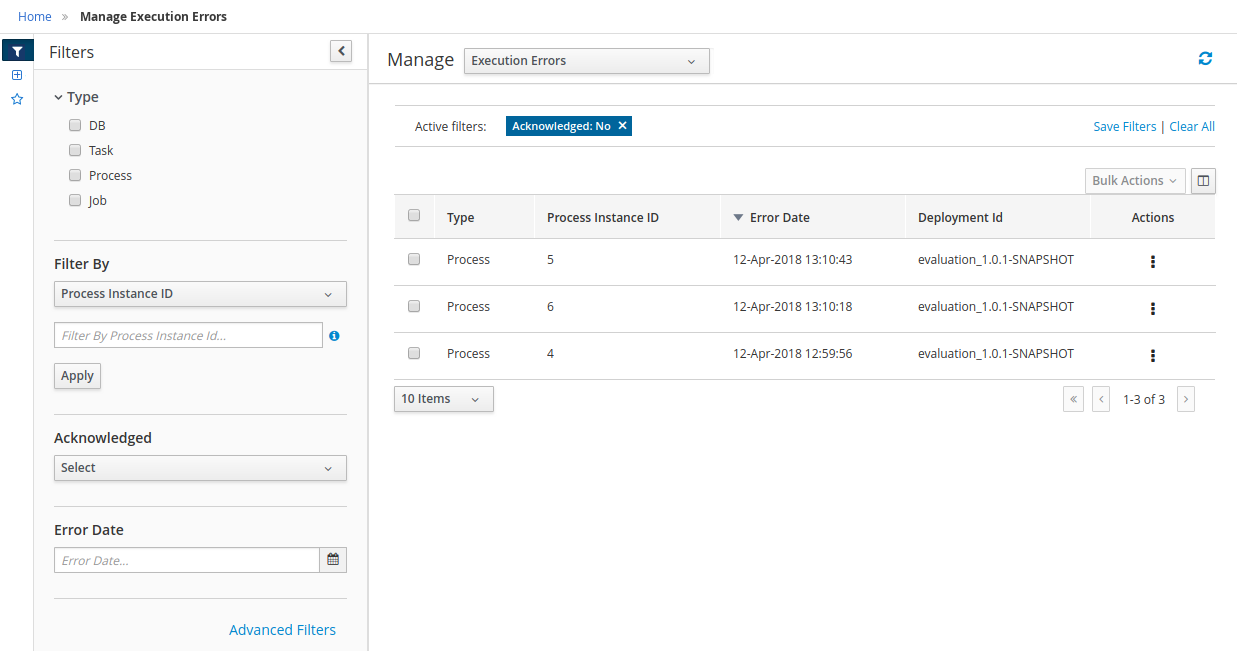Open the Error Date calendar picker
The width and height of the screenshot is (1237, 651).
pos(333,560)
